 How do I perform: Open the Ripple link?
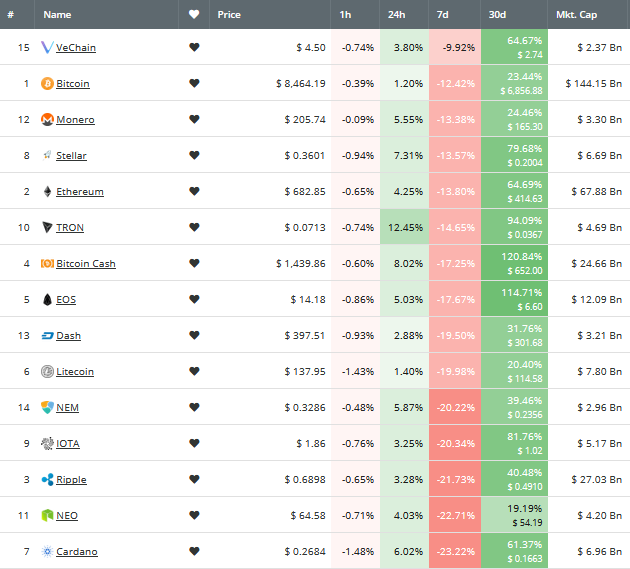coord(72,479)
